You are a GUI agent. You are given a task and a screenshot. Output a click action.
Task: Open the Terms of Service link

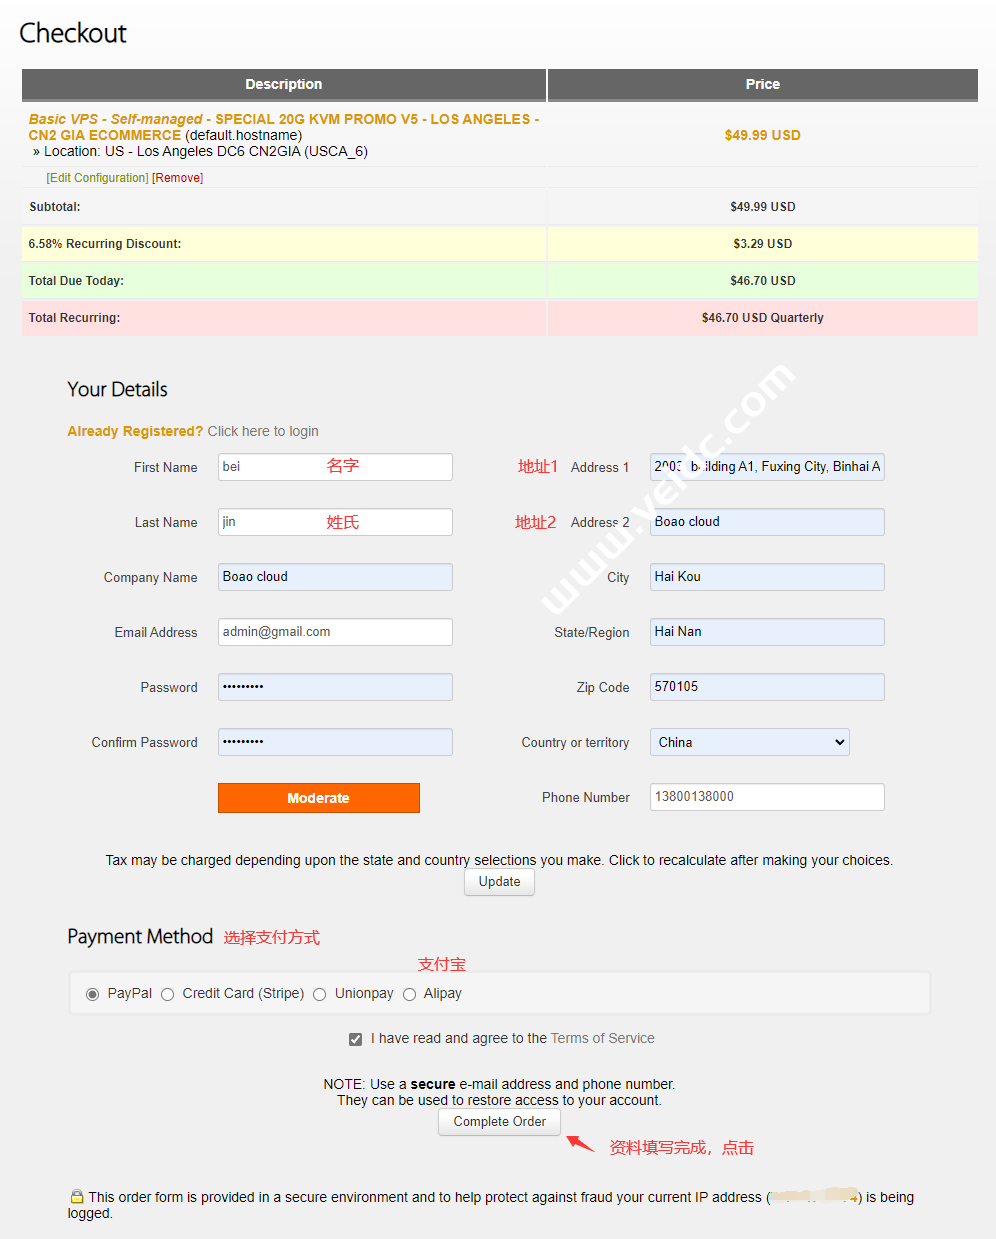coord(603,1039)
